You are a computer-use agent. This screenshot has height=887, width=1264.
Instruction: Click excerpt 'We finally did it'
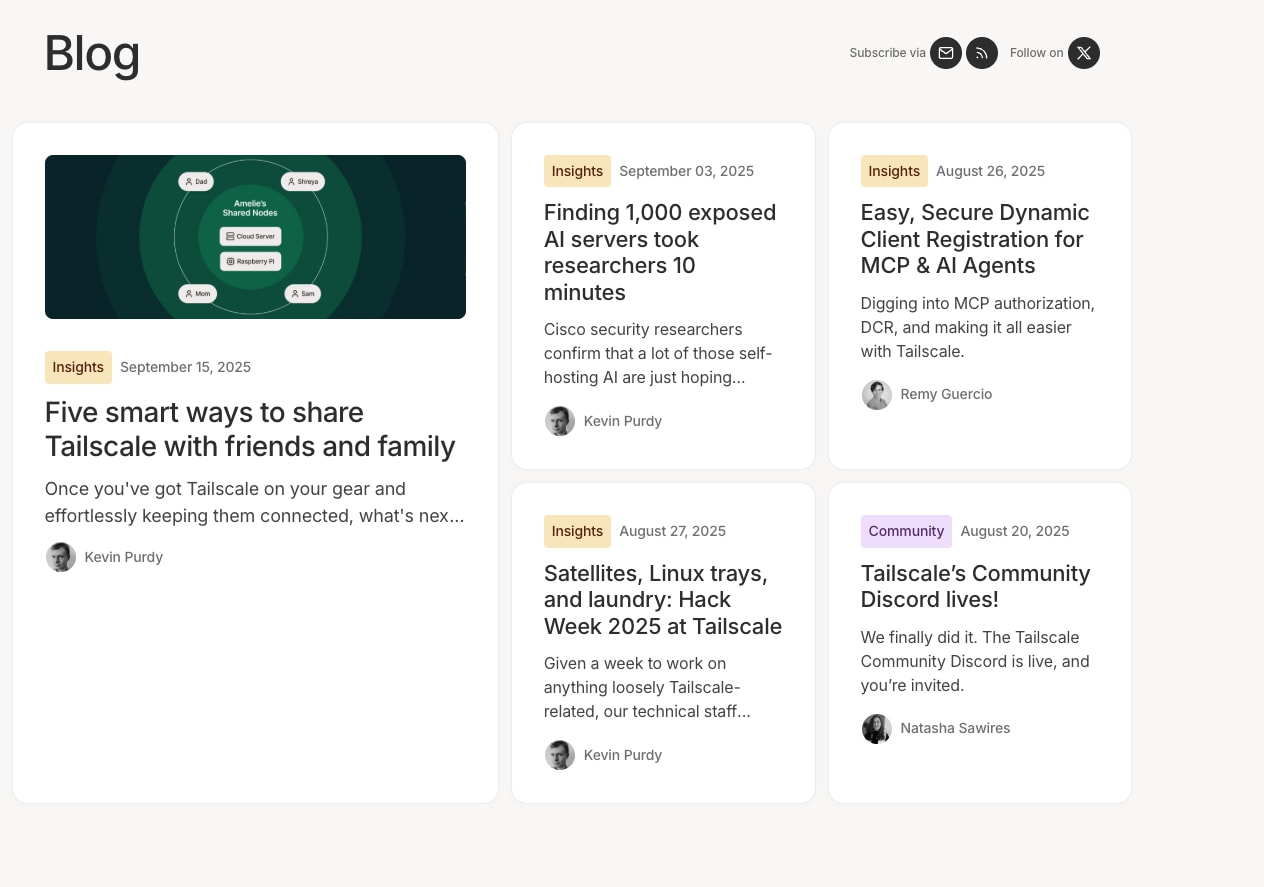(x=975, y=661)
